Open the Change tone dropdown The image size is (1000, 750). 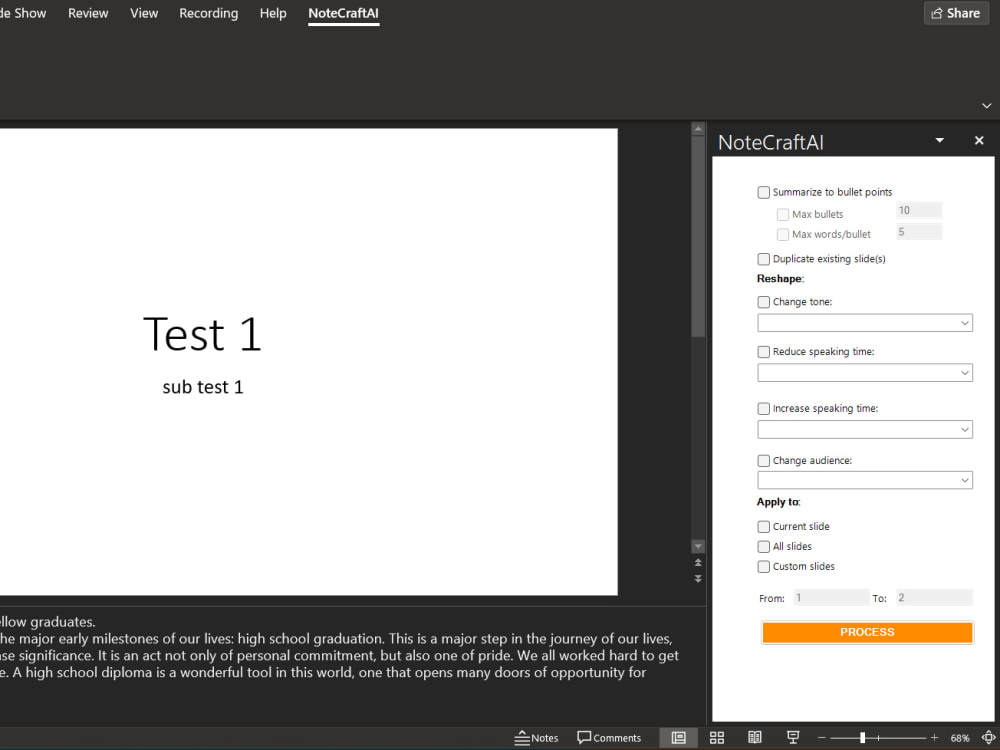coord(865,323)
